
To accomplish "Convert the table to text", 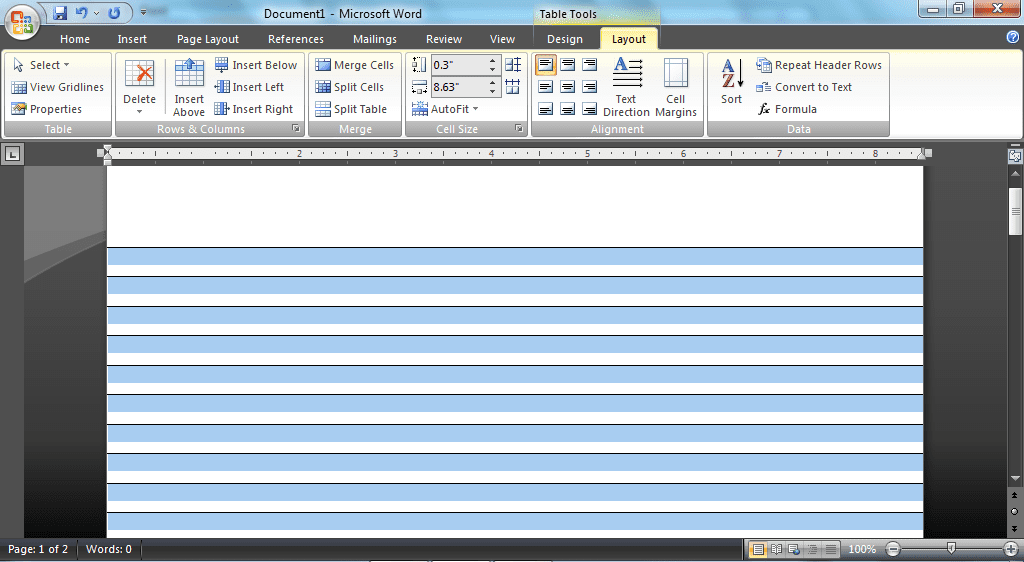I will (804, 87).
